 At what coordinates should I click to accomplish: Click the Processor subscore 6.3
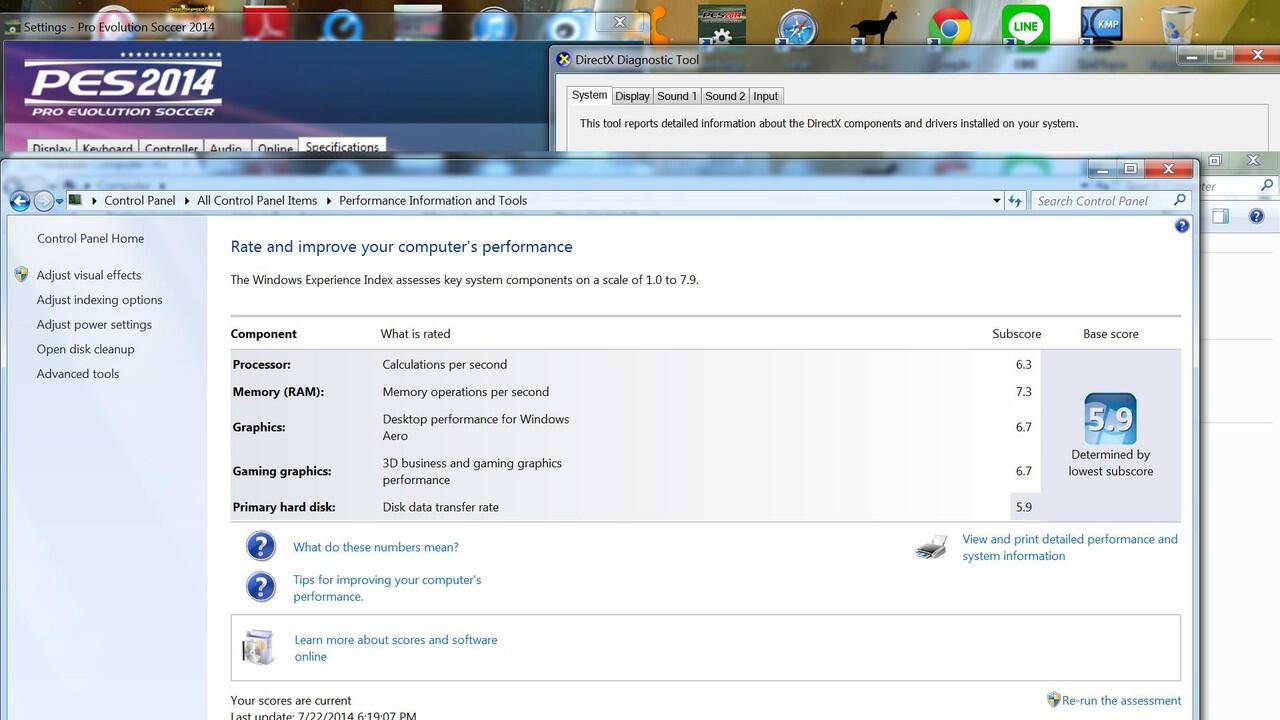pyautogui.click(x=1023, y=365)
